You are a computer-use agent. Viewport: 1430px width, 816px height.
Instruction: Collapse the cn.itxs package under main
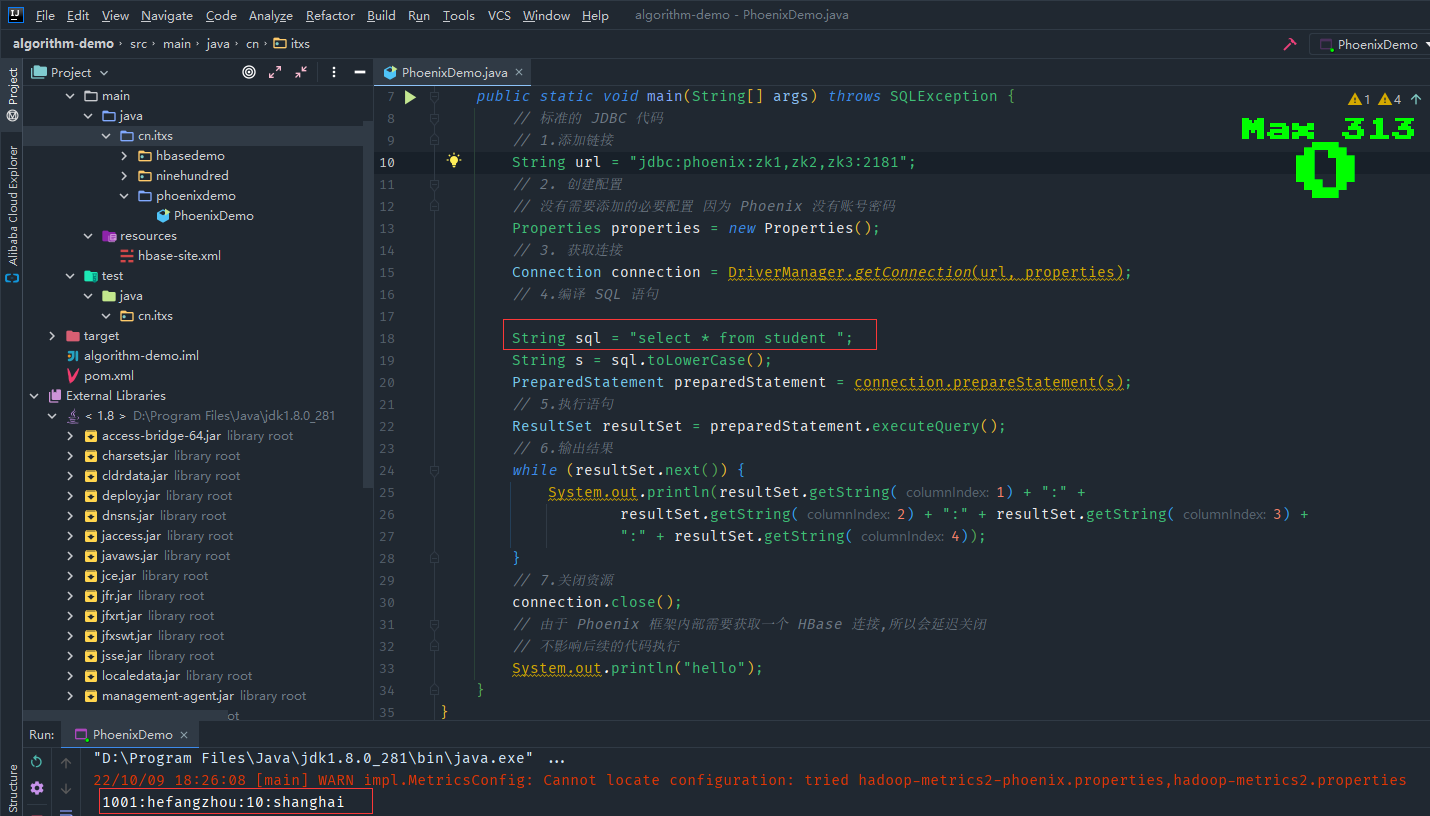coord(106,136)
